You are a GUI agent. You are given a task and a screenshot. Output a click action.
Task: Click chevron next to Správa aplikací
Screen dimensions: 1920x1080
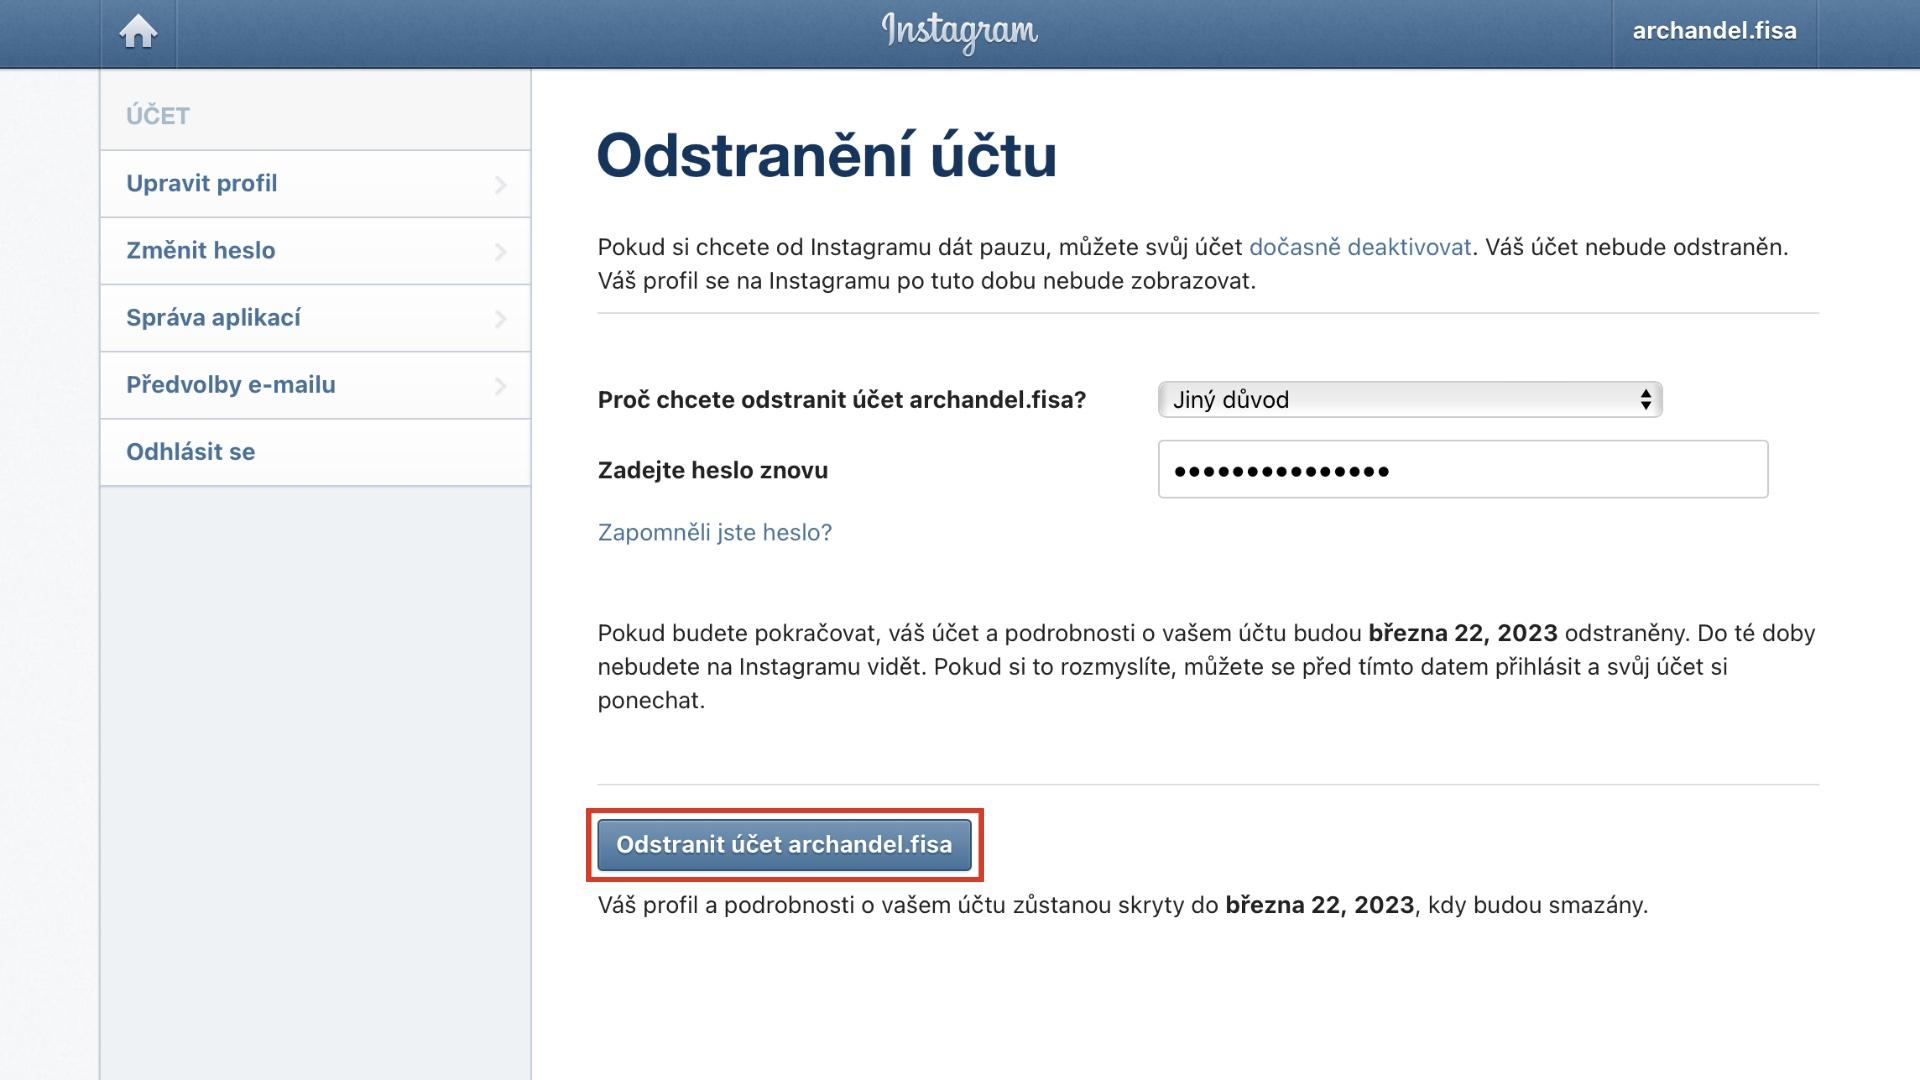point(501,319)
